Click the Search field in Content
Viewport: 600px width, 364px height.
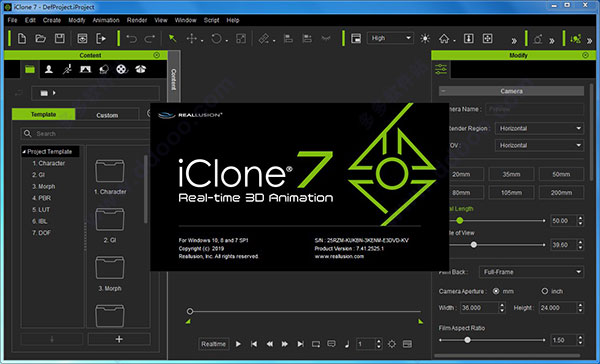[86, 134]
